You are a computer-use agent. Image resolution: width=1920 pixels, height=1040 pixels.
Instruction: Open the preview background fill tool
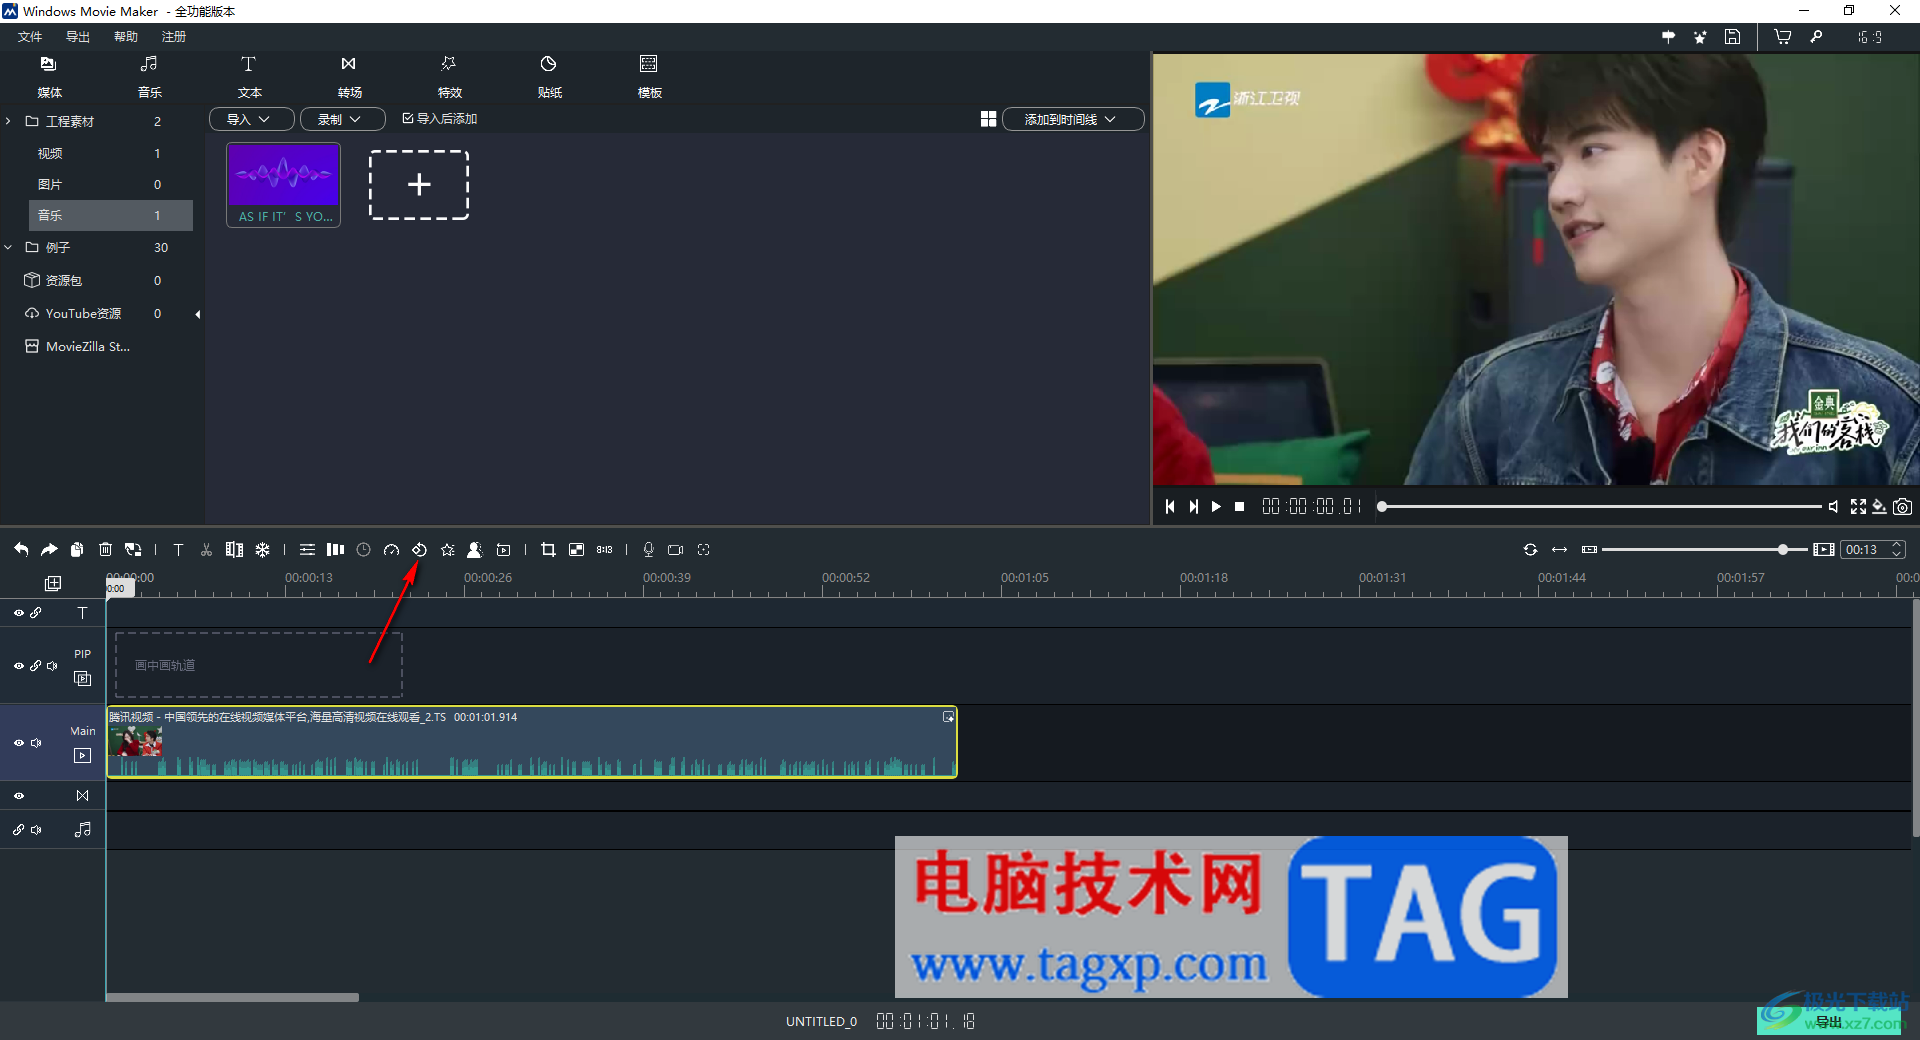[1880, 507]
